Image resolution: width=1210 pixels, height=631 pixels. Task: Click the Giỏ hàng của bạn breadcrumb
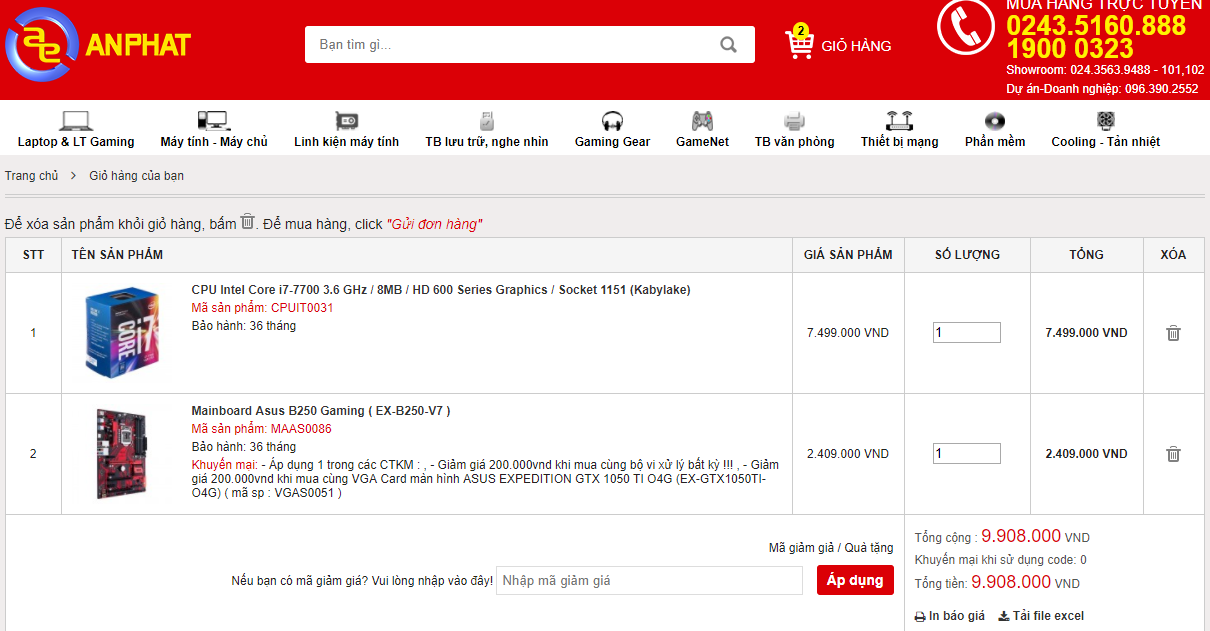pos(136,176)
